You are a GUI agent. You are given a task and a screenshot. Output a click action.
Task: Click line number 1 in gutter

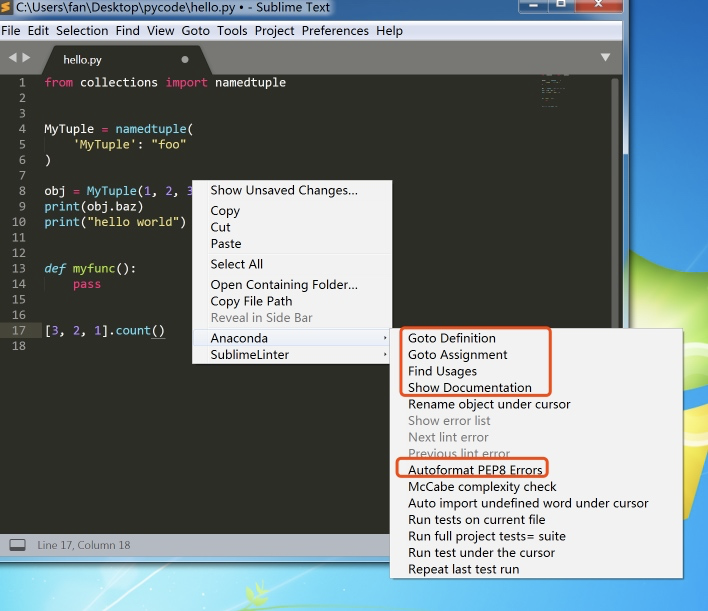coord(22,83)
